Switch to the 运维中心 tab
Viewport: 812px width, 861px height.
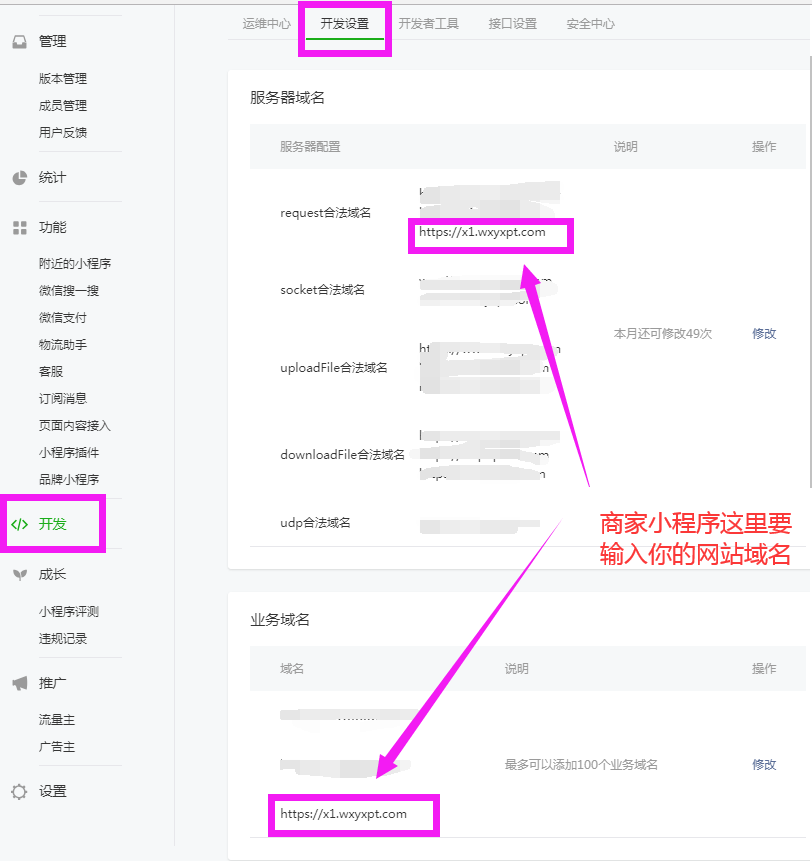[x=266, y=23]
